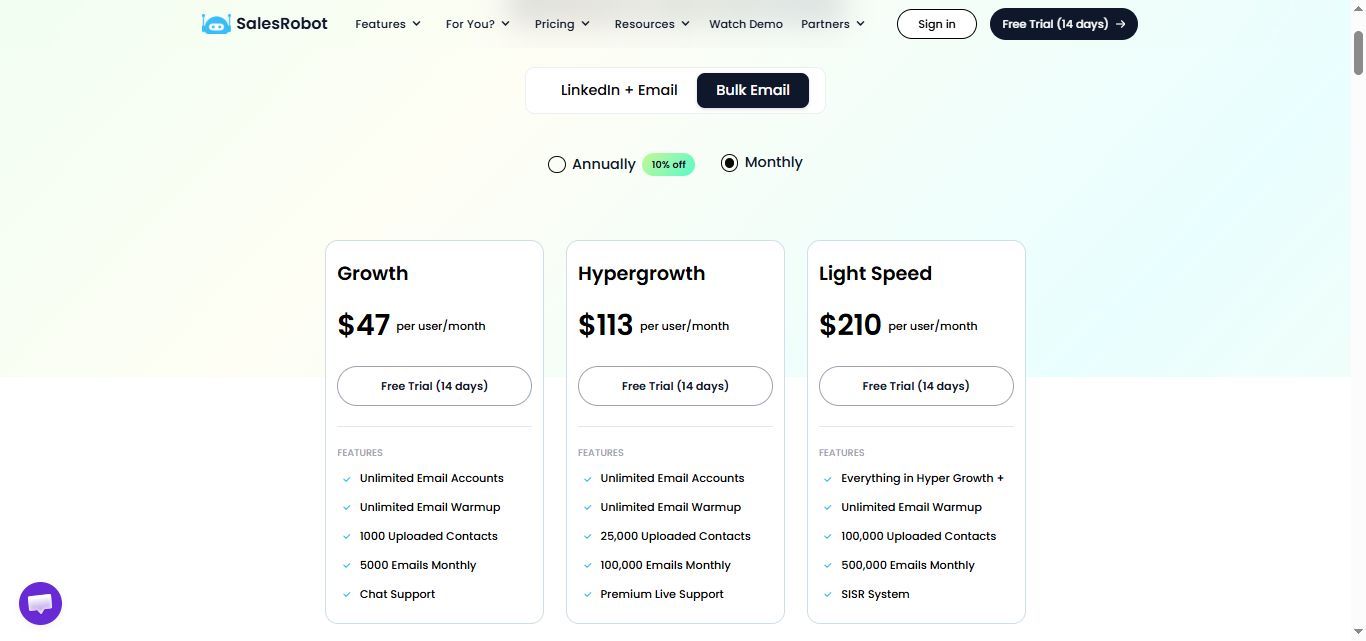Click the 10% off badge
This screenshot has width=1366, height=641.
(x=668, y=164)
